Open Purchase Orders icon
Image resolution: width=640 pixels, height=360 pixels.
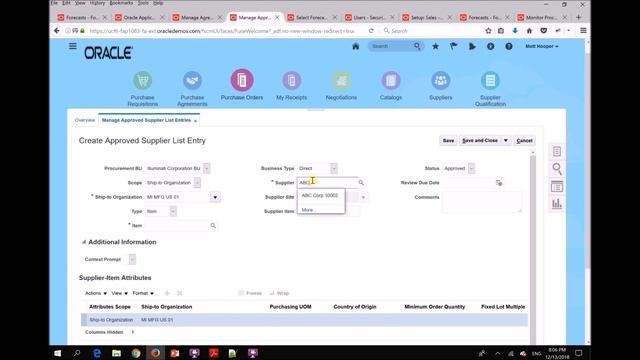coord(242,80)
